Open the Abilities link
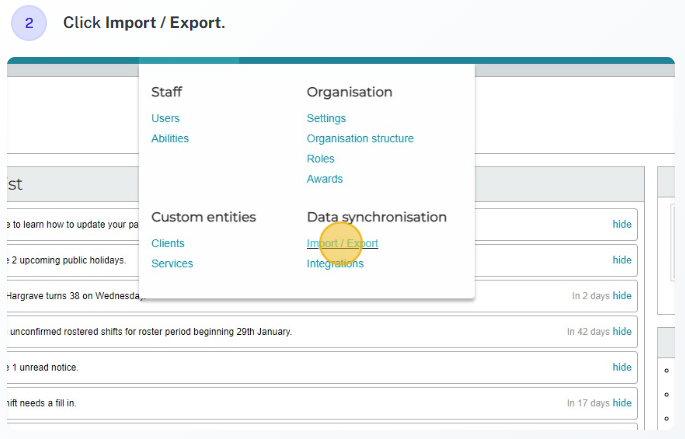Screen dimensions: 685x439 pyautogui.click(x=170, y=138)
